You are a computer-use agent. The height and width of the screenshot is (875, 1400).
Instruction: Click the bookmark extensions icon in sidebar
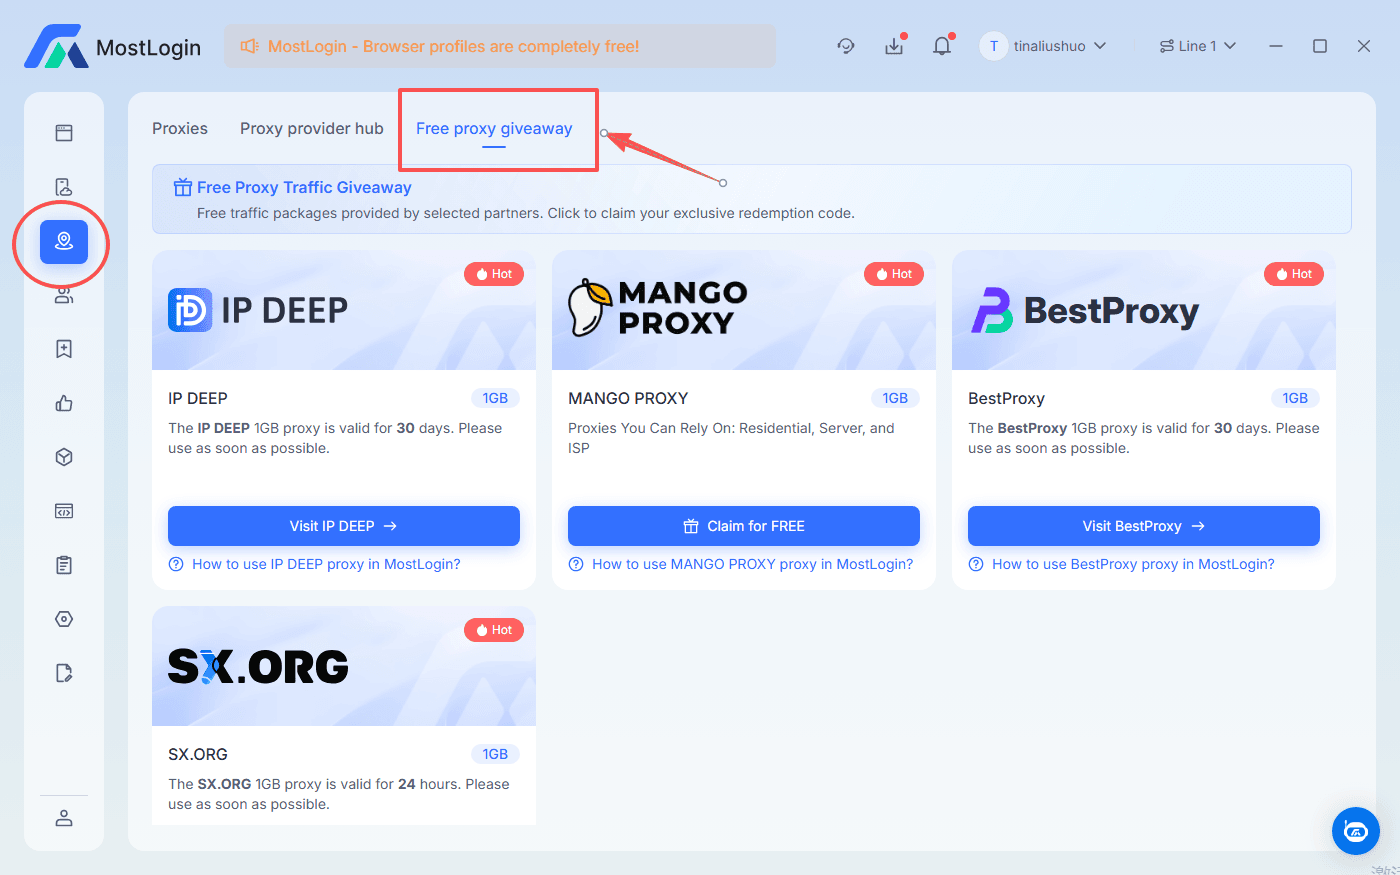tap(63, 348)
